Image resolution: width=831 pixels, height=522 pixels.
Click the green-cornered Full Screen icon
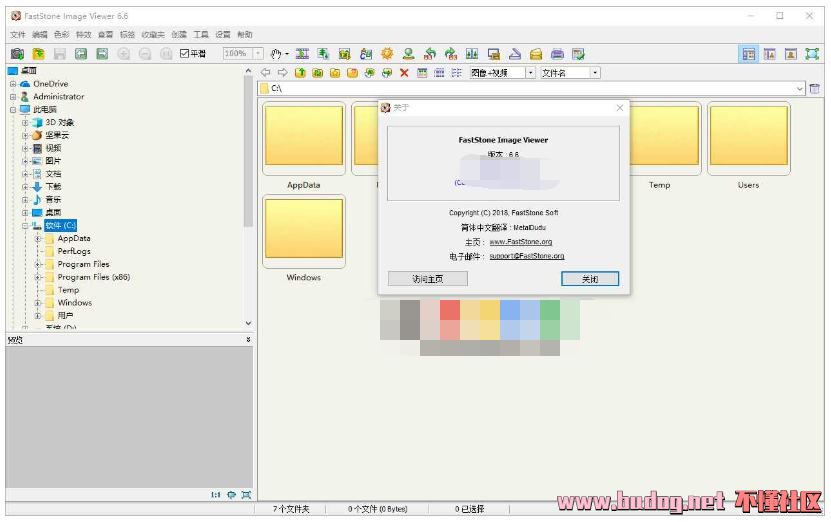tap(812, 54)
